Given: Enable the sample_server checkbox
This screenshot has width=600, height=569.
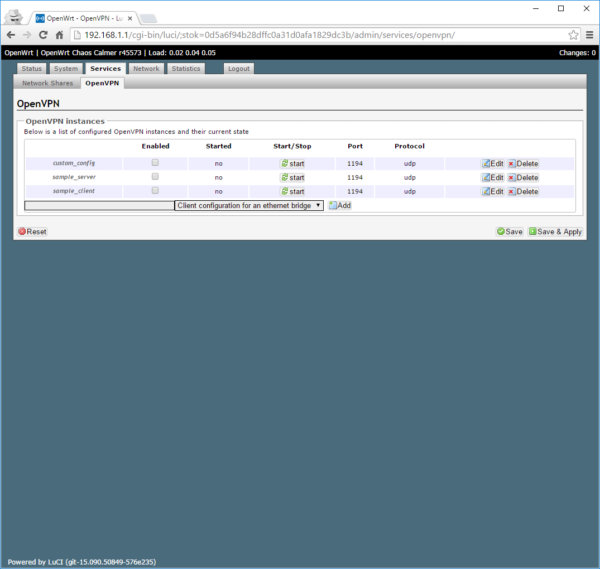Looking at the screenshot, I should pos(155,176).
